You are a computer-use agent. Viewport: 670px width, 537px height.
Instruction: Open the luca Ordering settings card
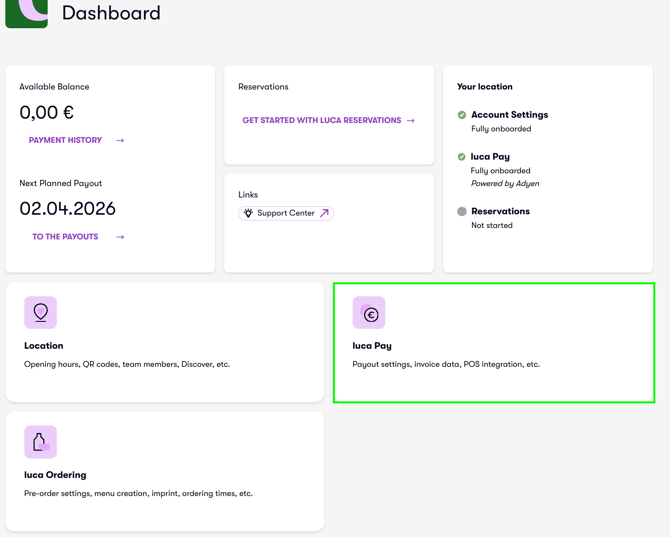tap(164, 471)
